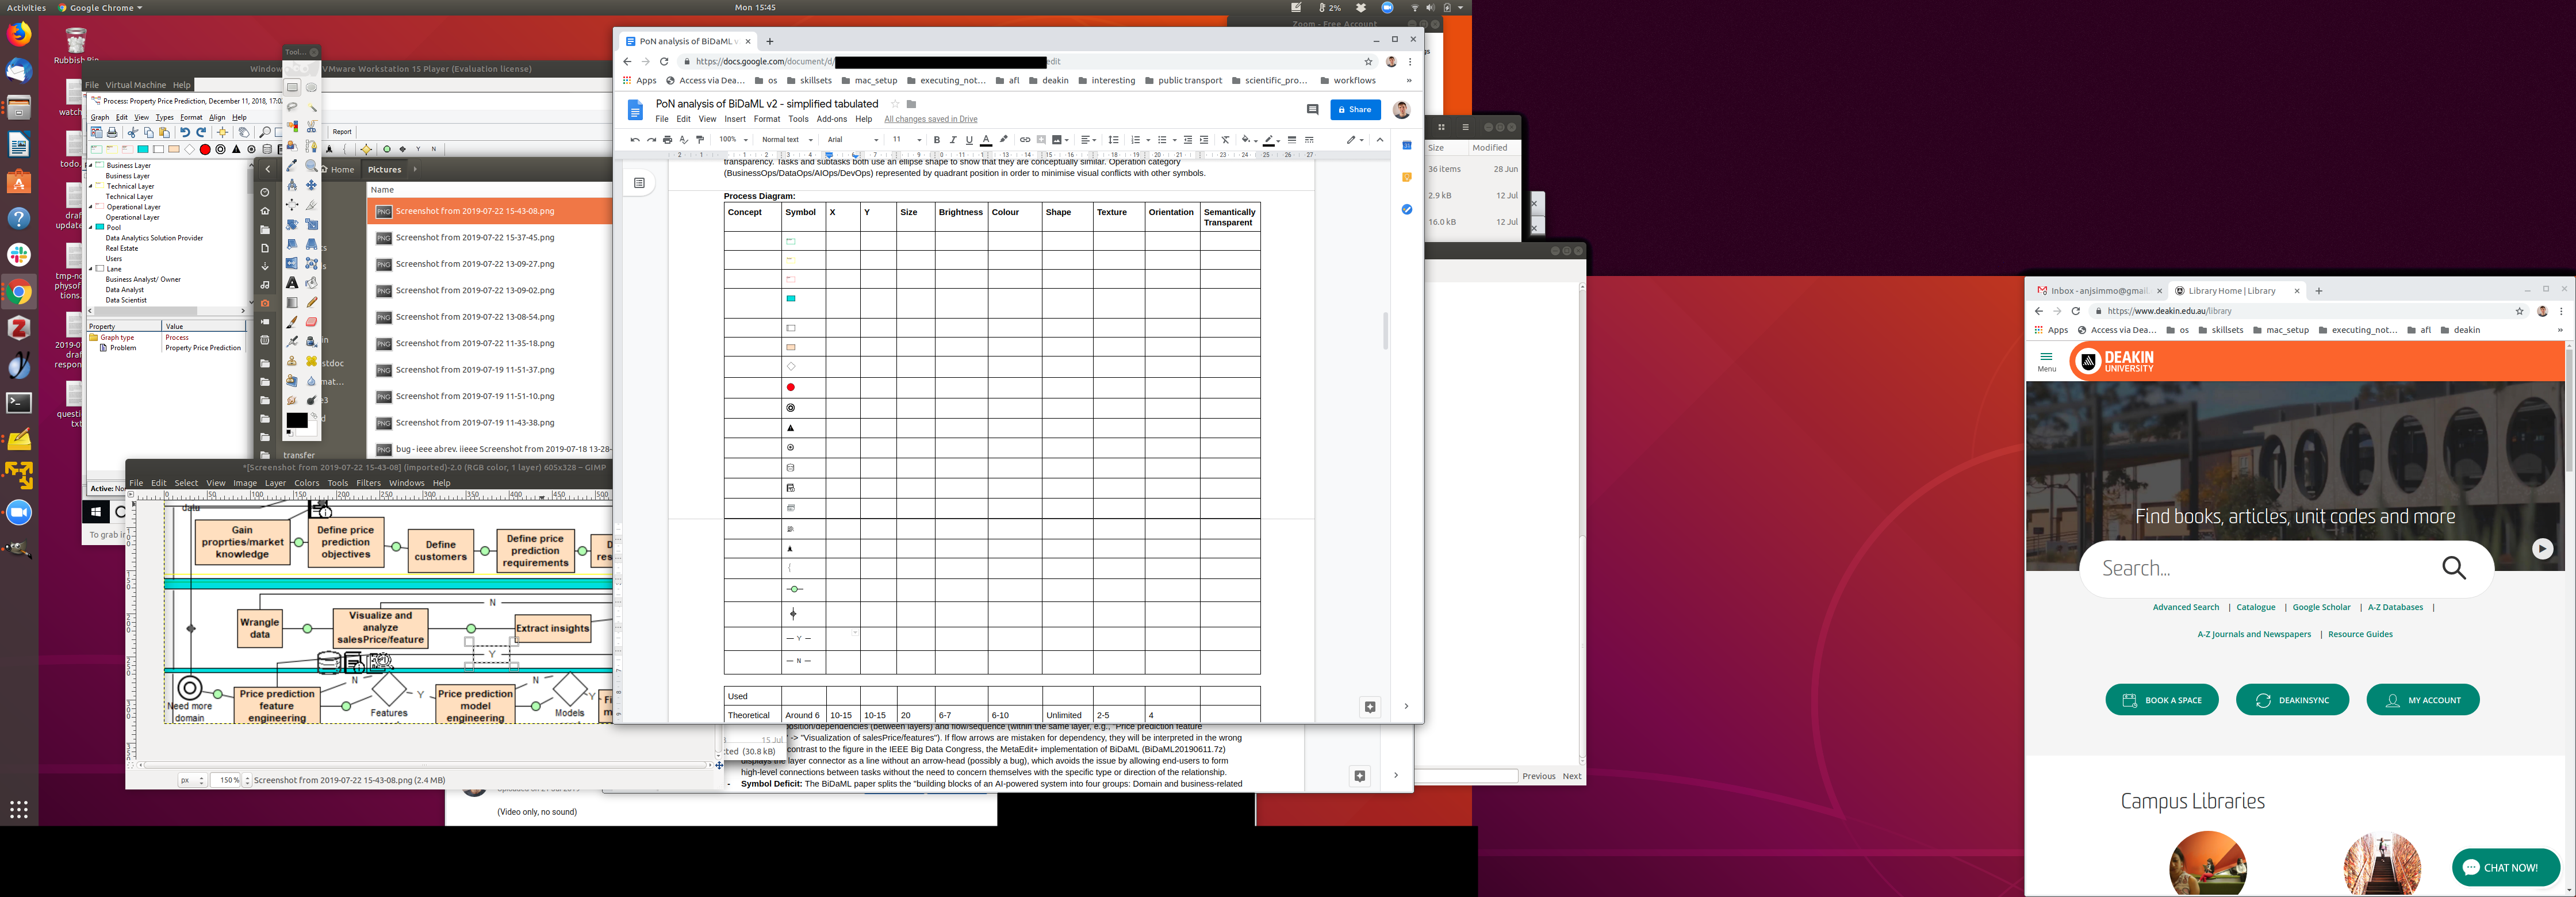Click the Docs print icon
Viewport: 2576px width, 897px height.
[667, 140]
